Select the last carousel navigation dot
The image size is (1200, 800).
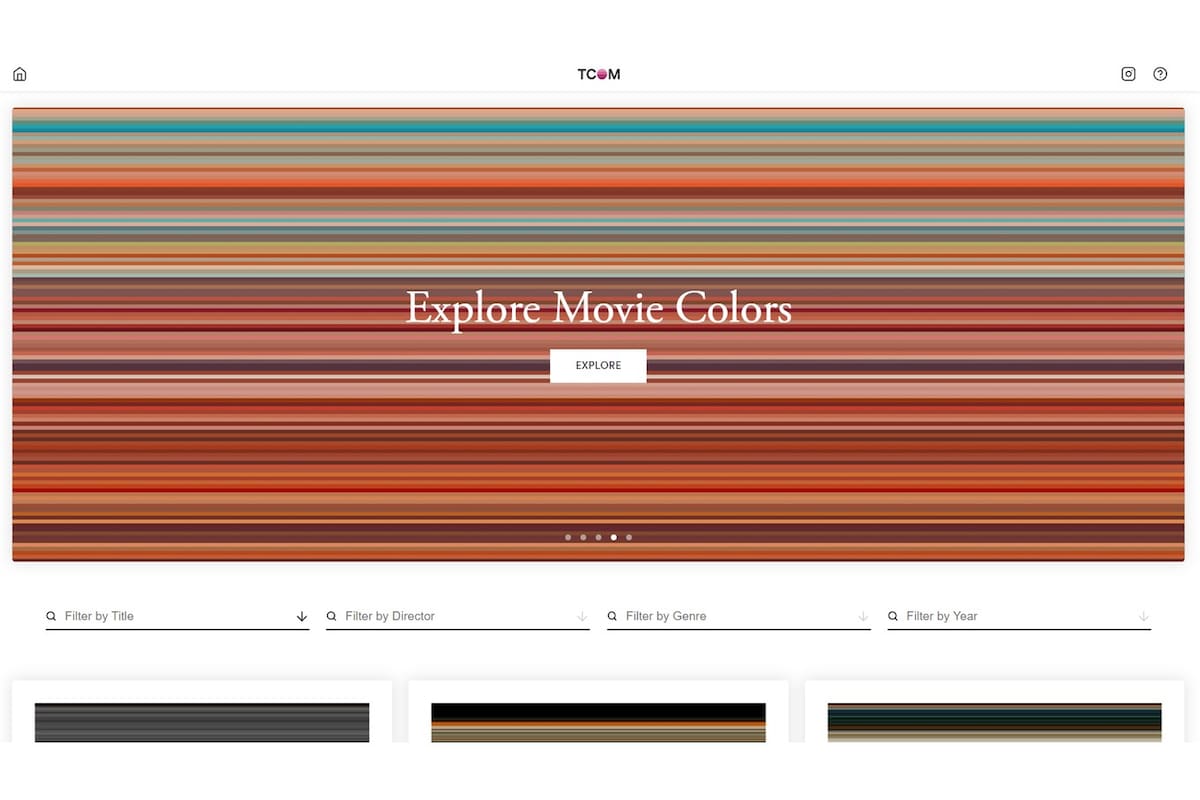(628, 537)
